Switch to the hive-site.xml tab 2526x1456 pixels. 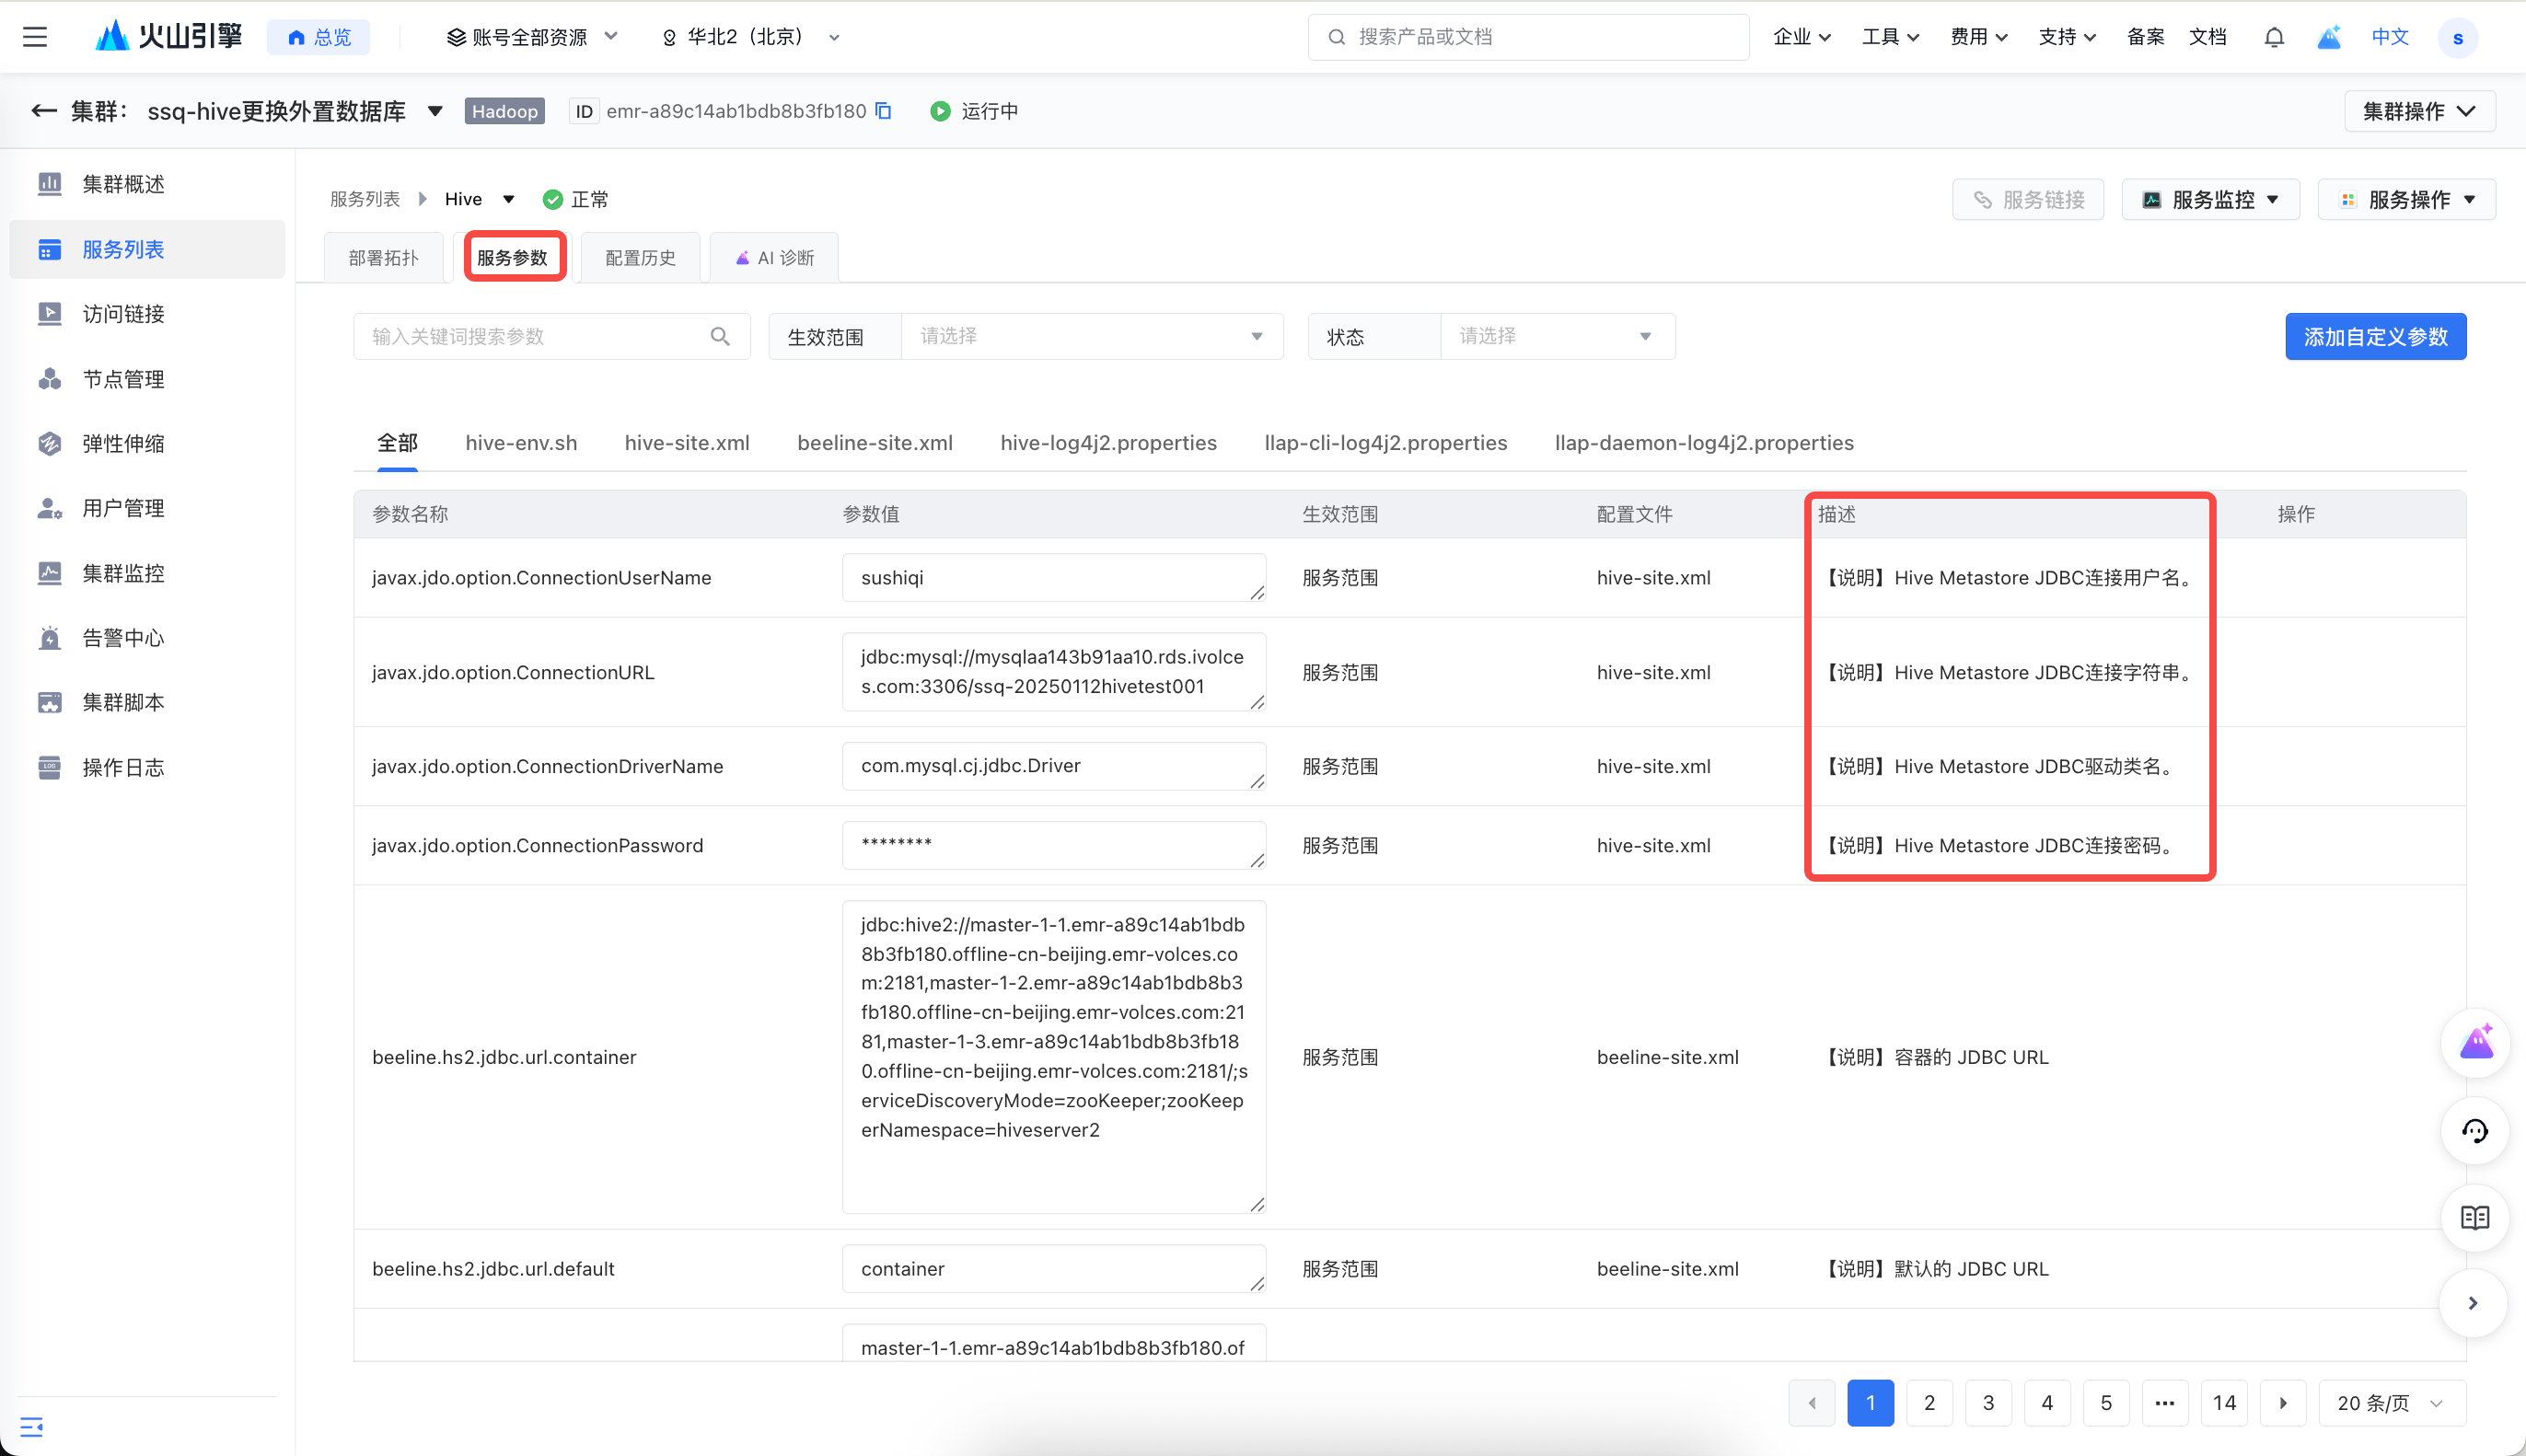click(687, 443)
